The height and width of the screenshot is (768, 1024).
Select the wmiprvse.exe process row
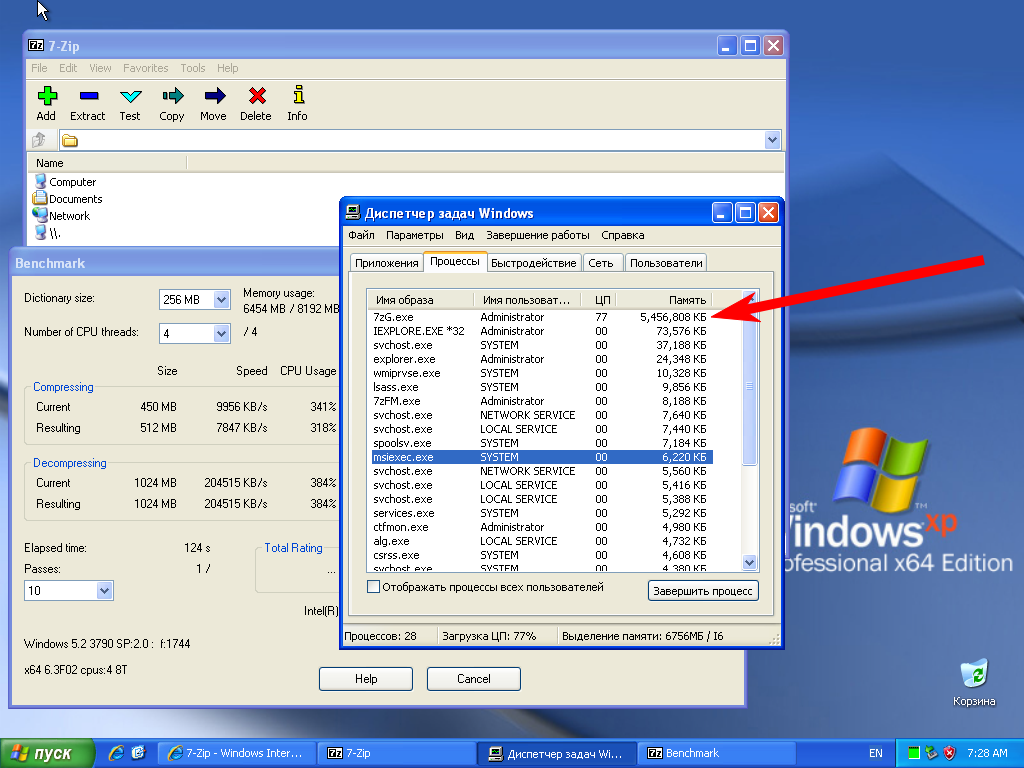[x=542, y=373]
